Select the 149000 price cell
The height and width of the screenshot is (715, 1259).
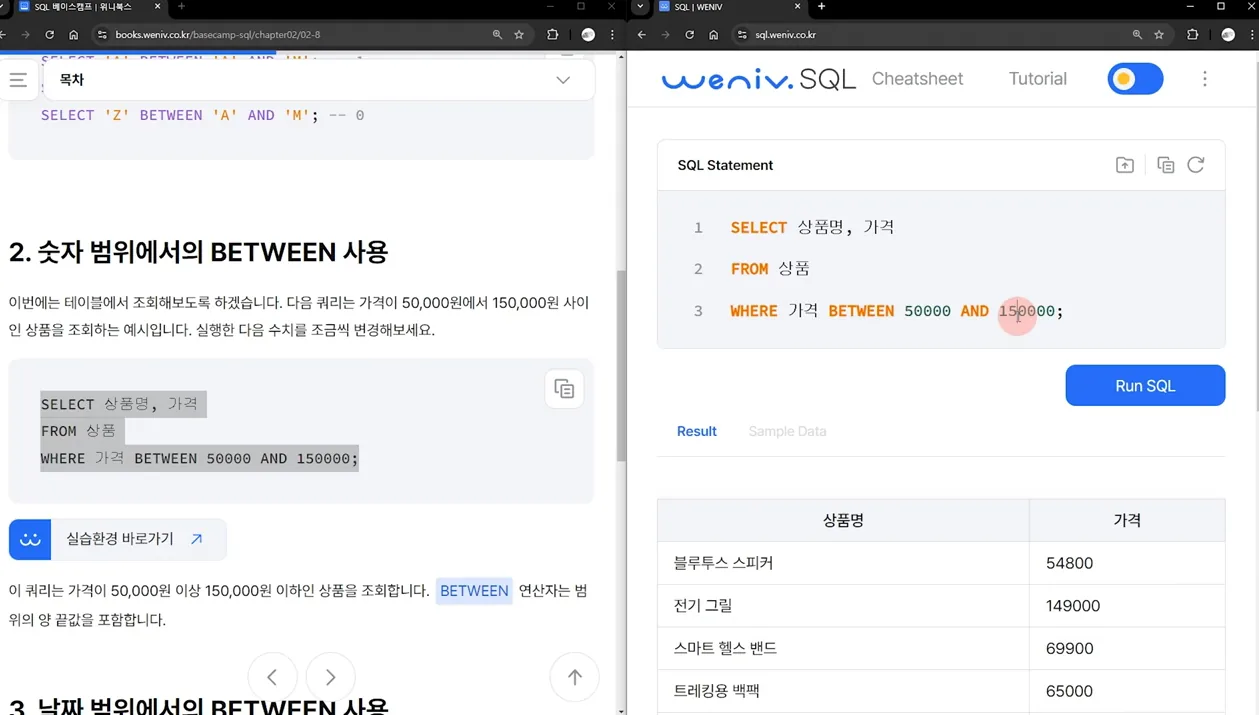(x=1127, y=606)
